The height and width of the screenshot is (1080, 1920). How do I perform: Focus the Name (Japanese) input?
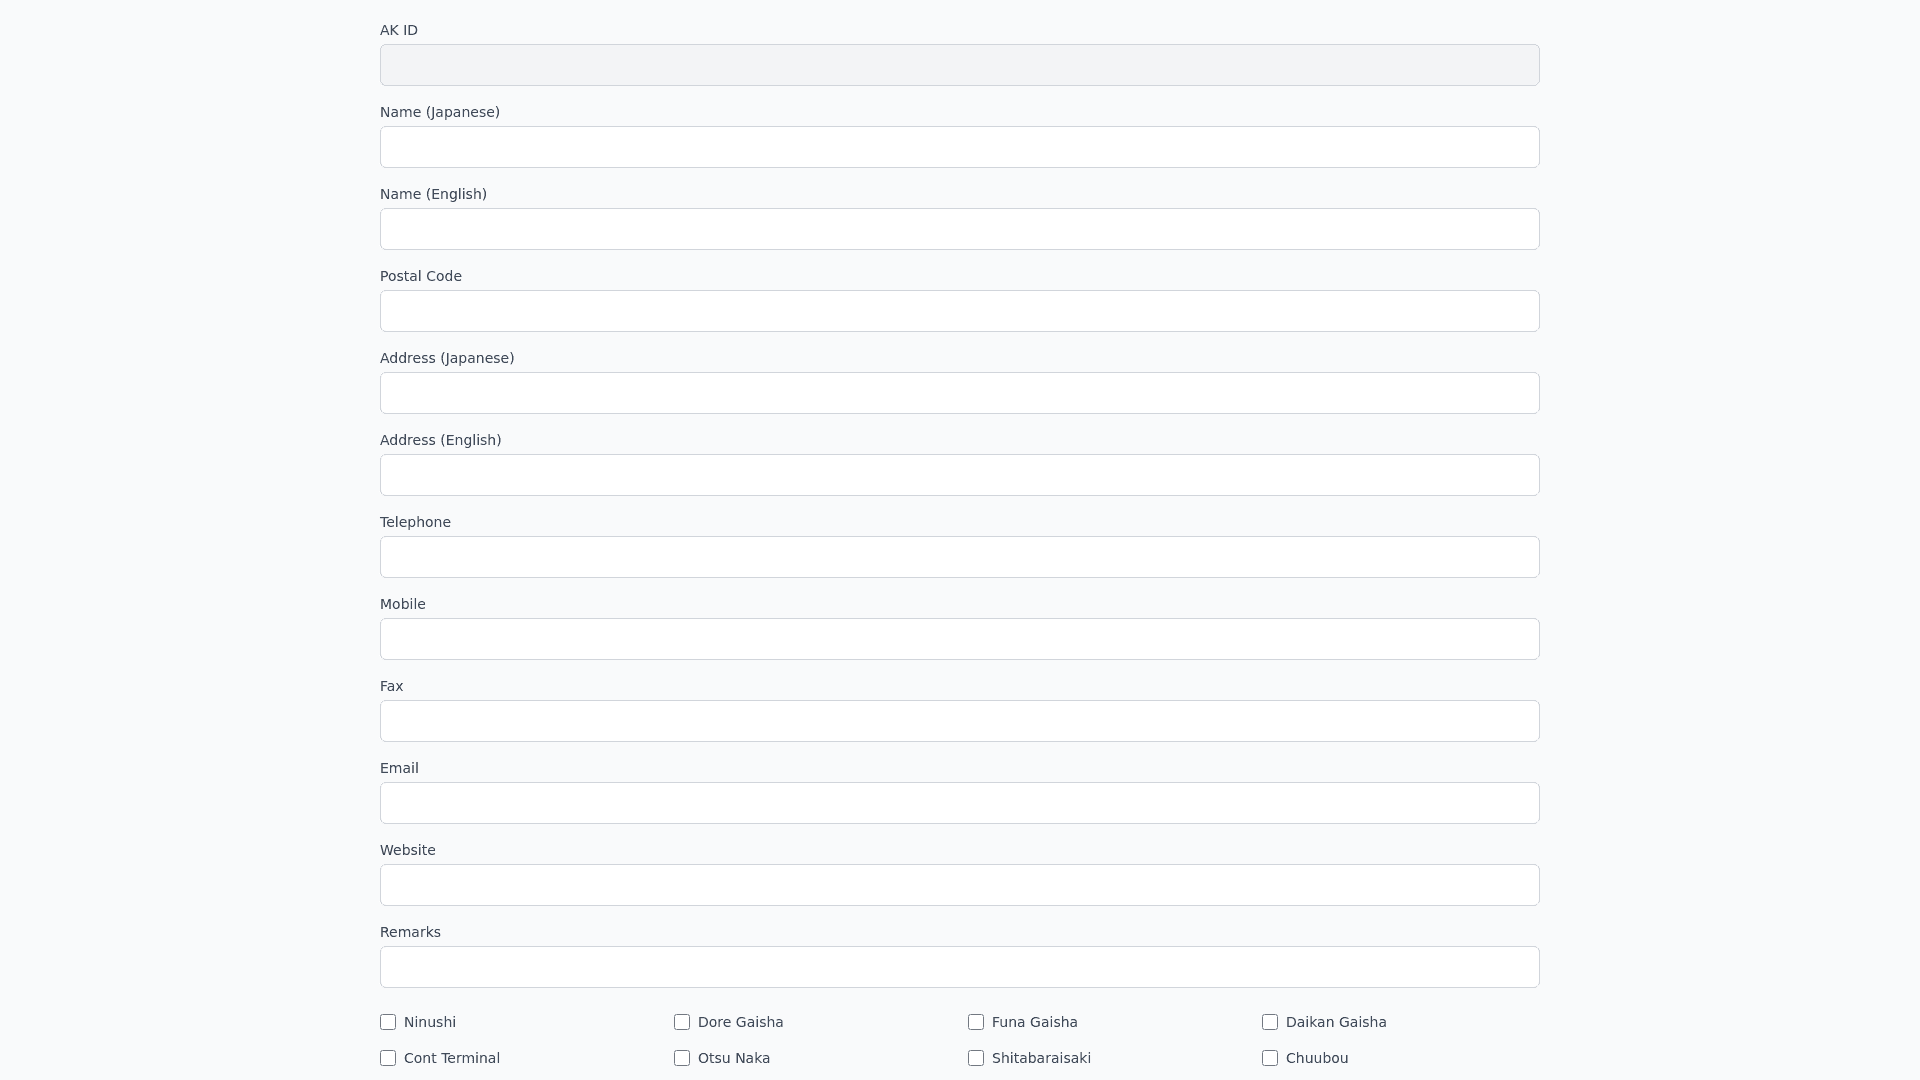(959, 147)
